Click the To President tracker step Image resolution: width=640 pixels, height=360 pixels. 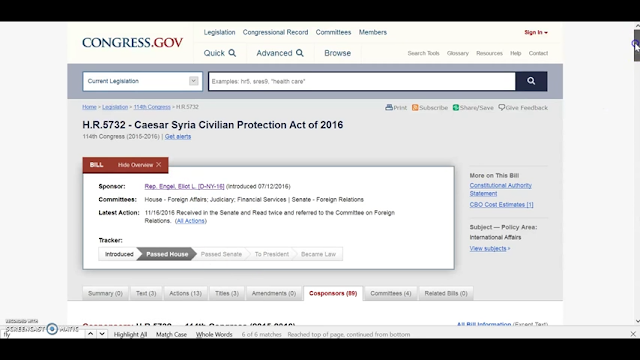271,254
